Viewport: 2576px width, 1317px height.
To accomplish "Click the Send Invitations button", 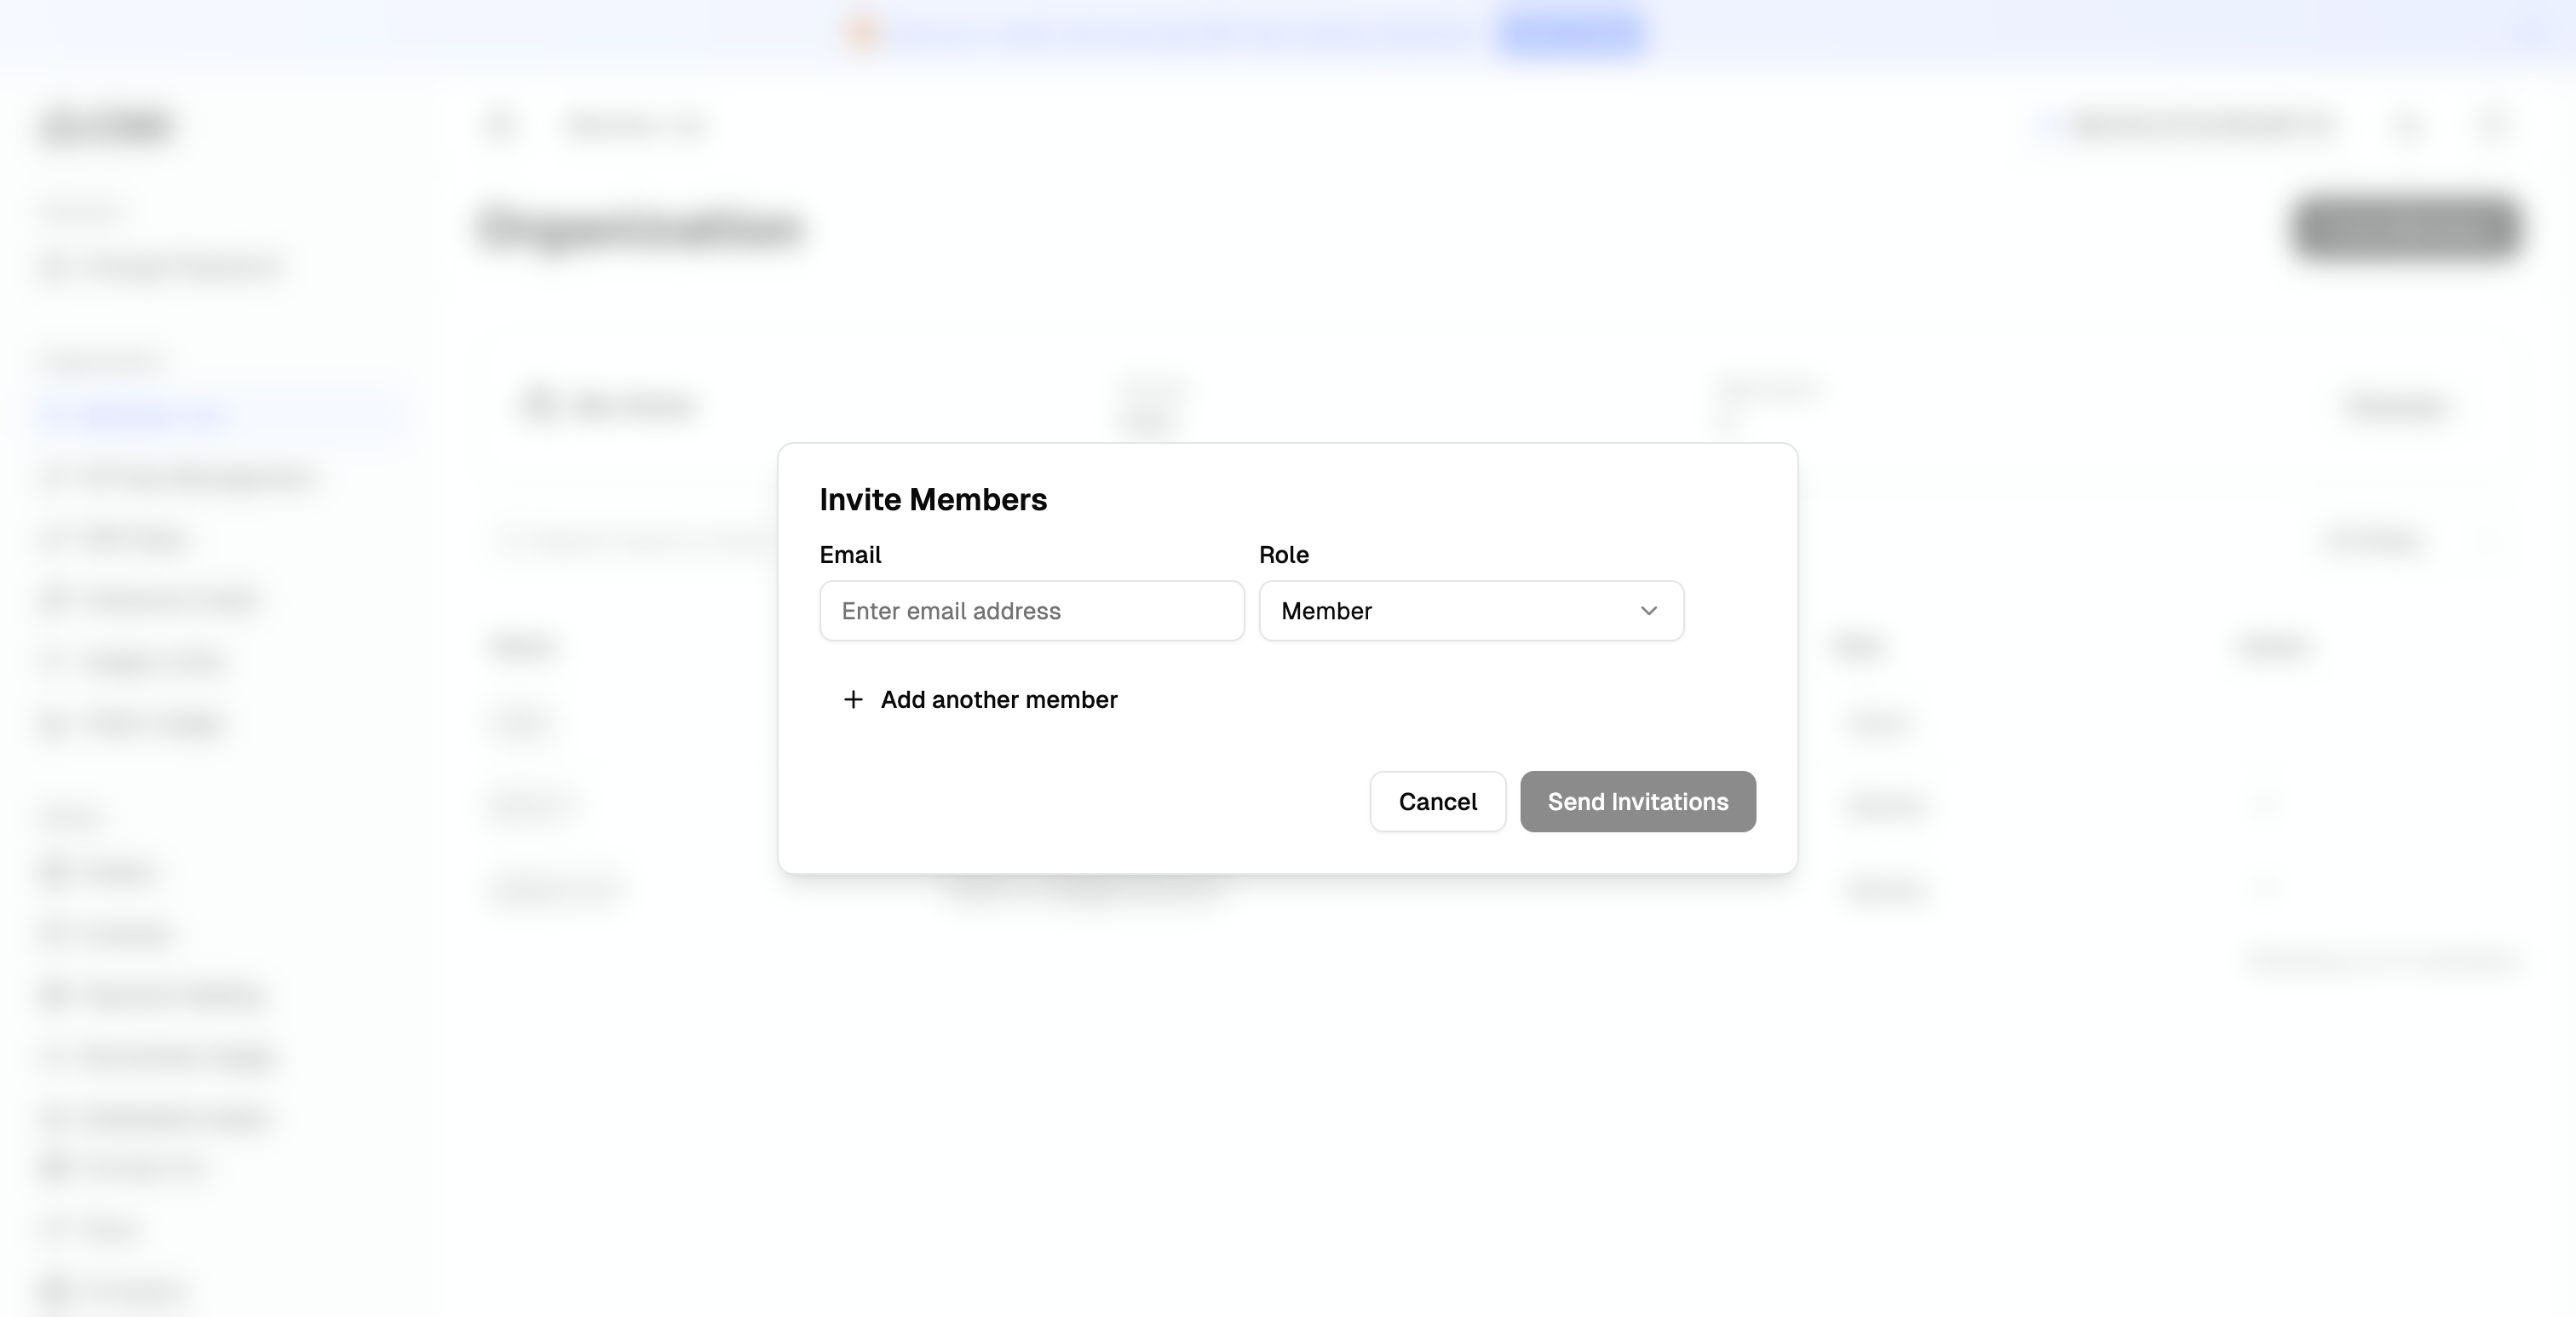I will point(1637,801).
